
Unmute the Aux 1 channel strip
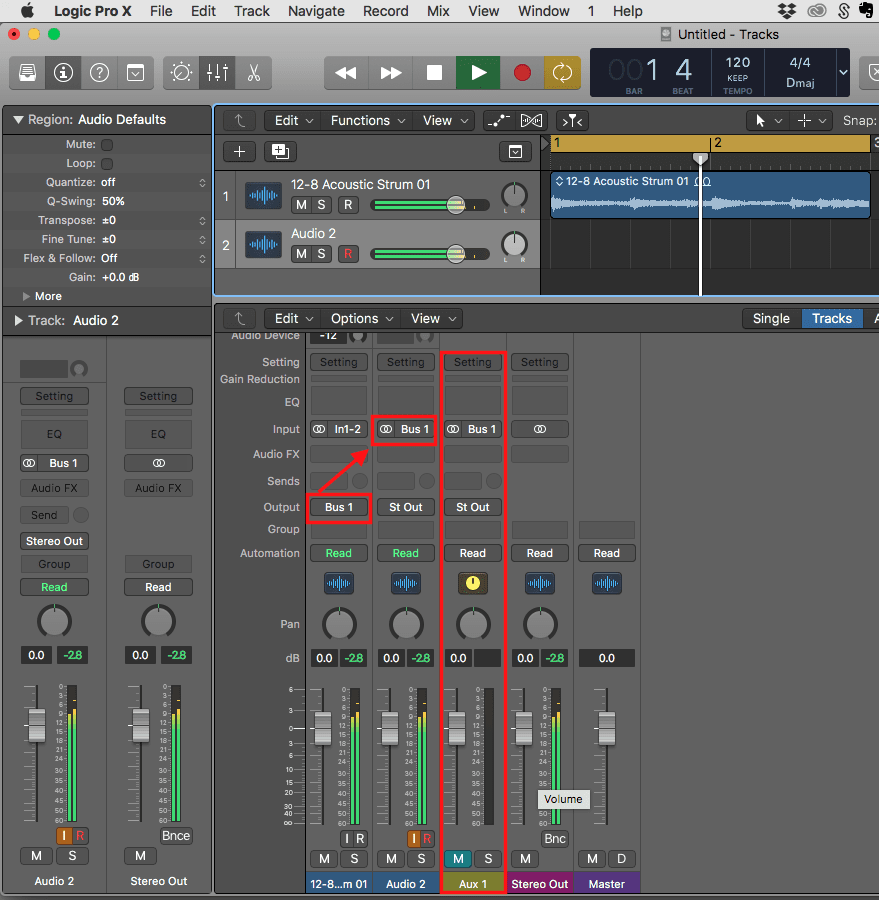pos(458,859)
